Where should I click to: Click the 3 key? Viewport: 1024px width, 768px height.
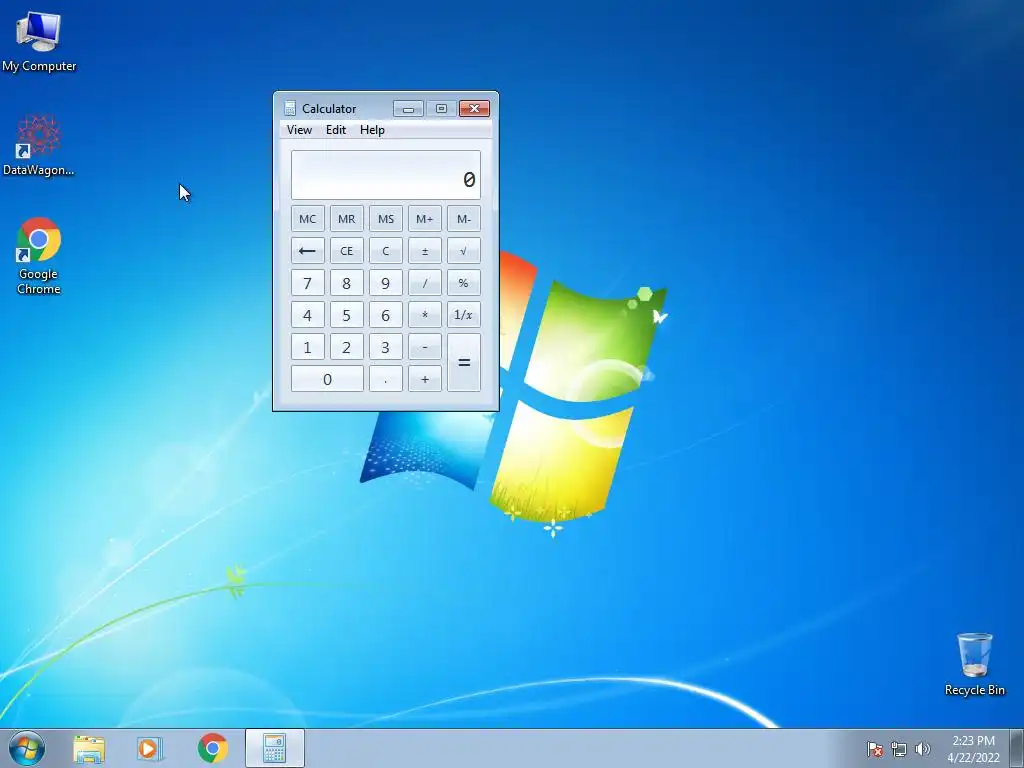point(386,347)
